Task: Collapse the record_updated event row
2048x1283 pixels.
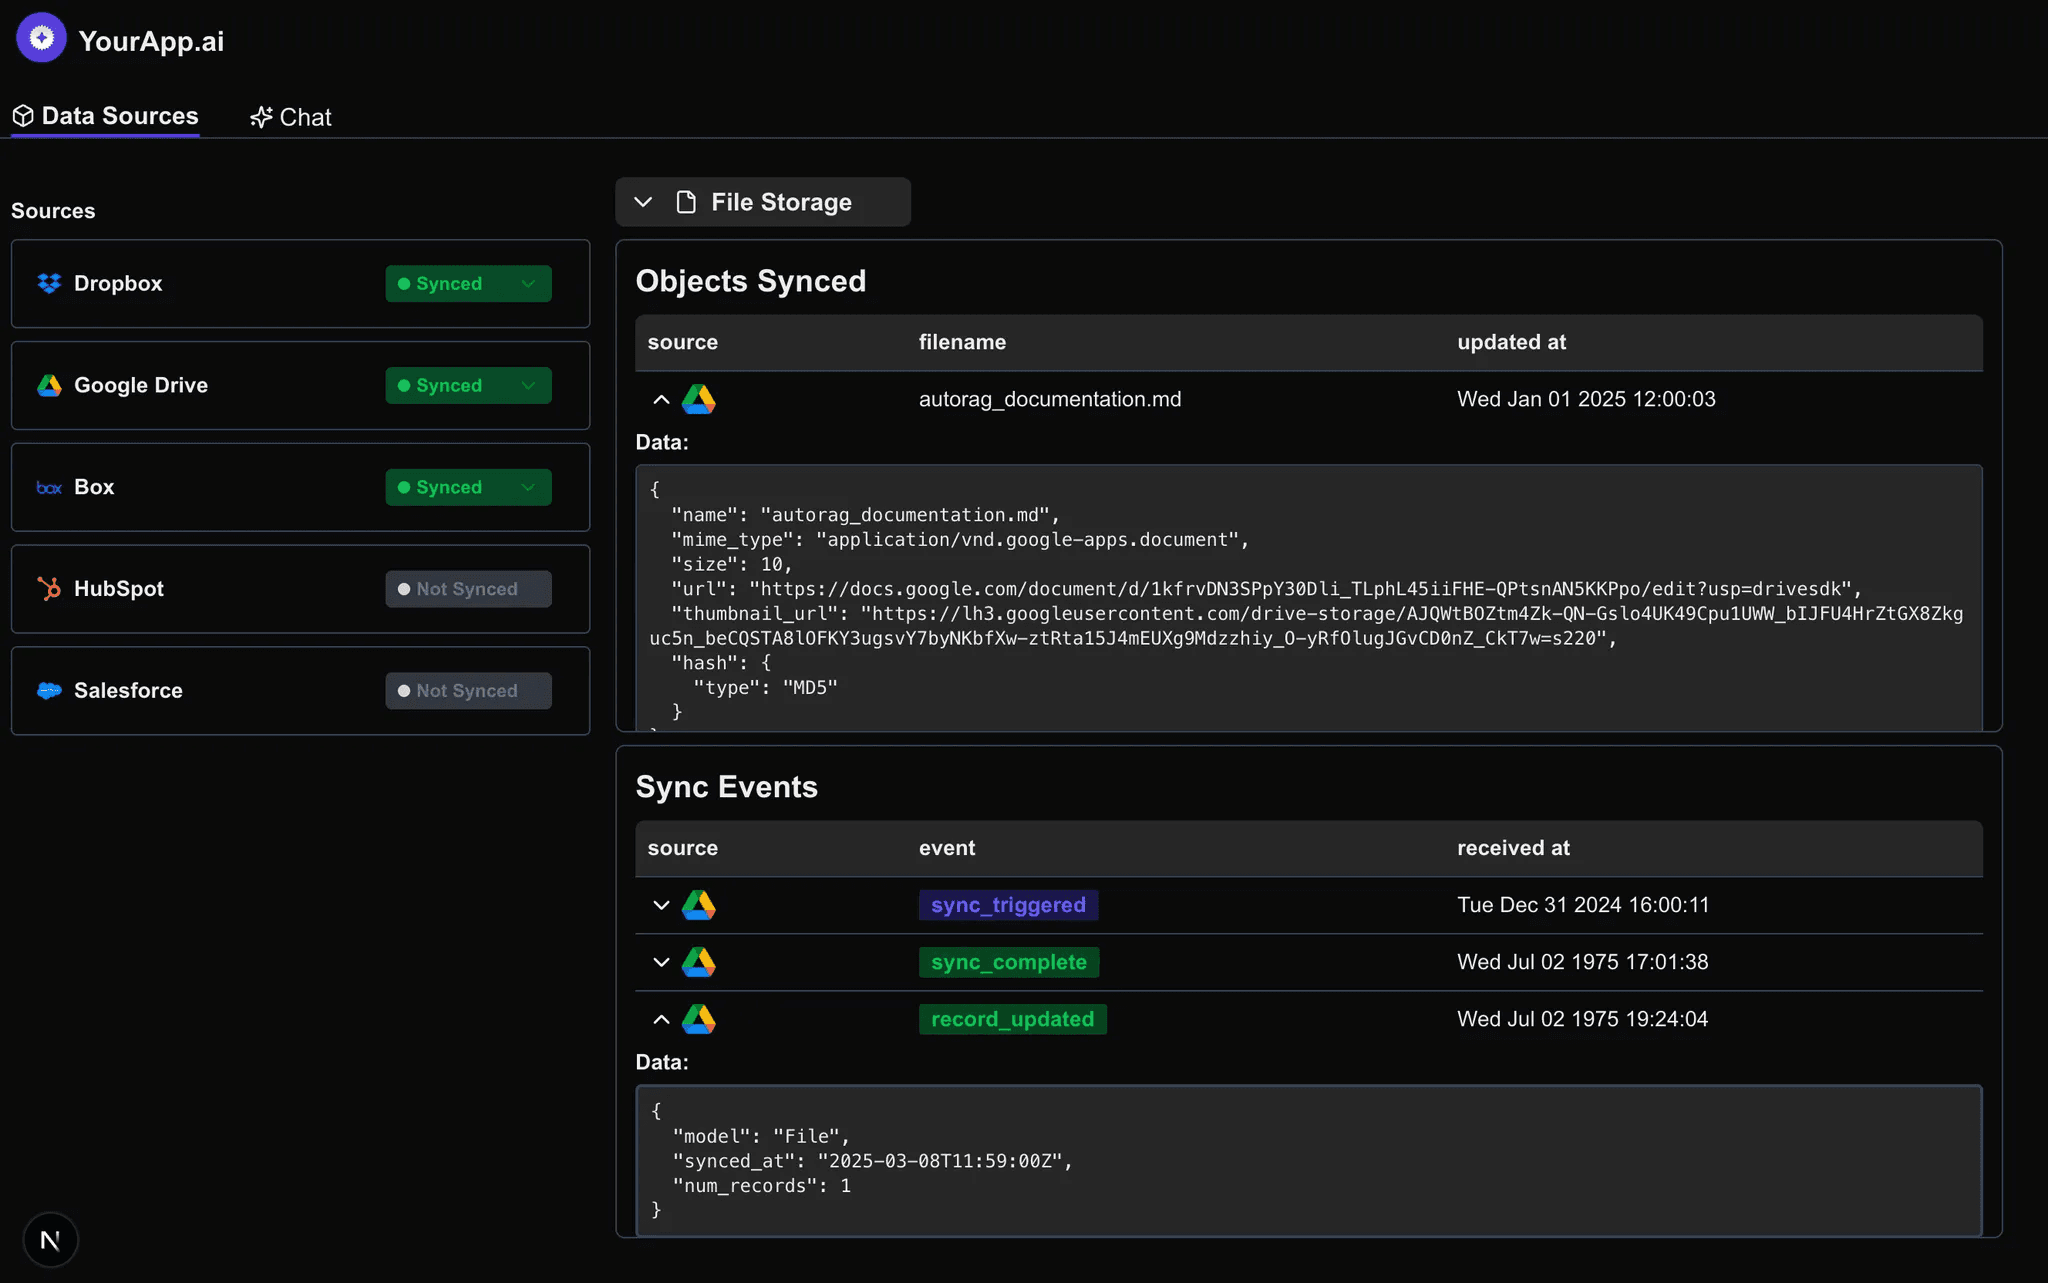Action: 661,1019
